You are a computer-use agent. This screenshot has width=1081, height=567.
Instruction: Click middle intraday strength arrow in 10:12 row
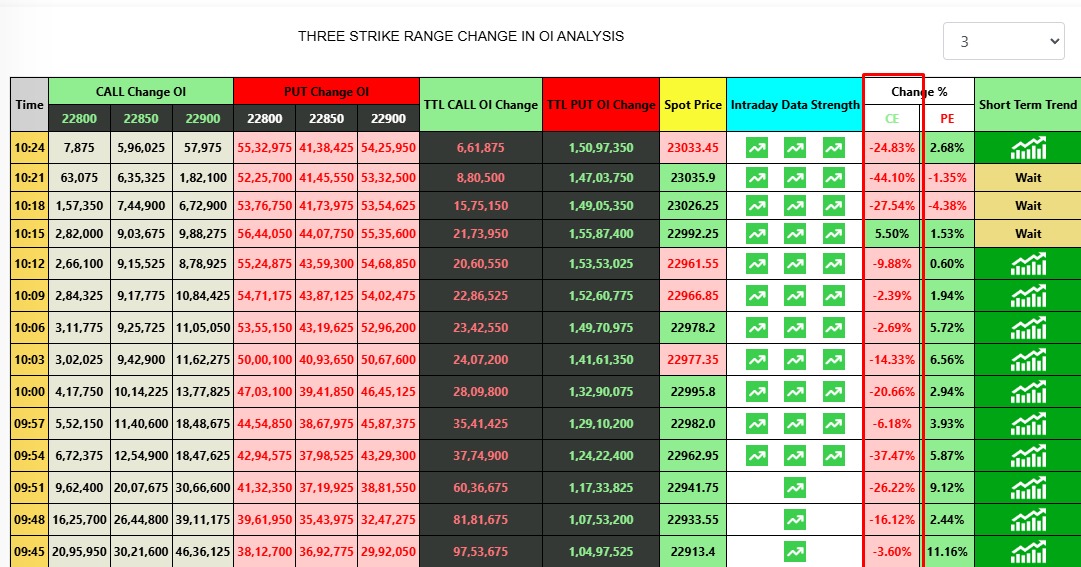795,263
